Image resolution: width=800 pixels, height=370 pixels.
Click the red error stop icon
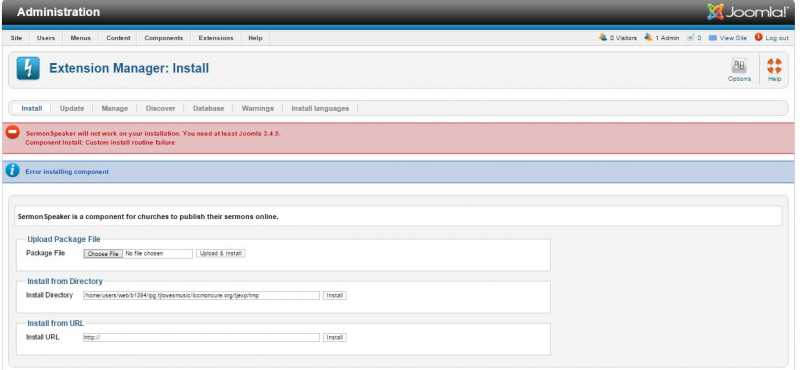point(13,133)
